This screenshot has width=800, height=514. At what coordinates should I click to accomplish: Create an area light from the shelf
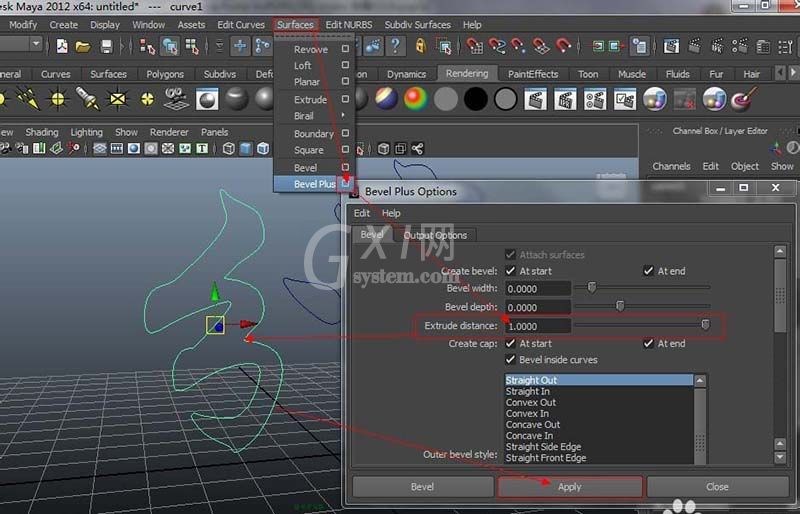tap(117, 98)
